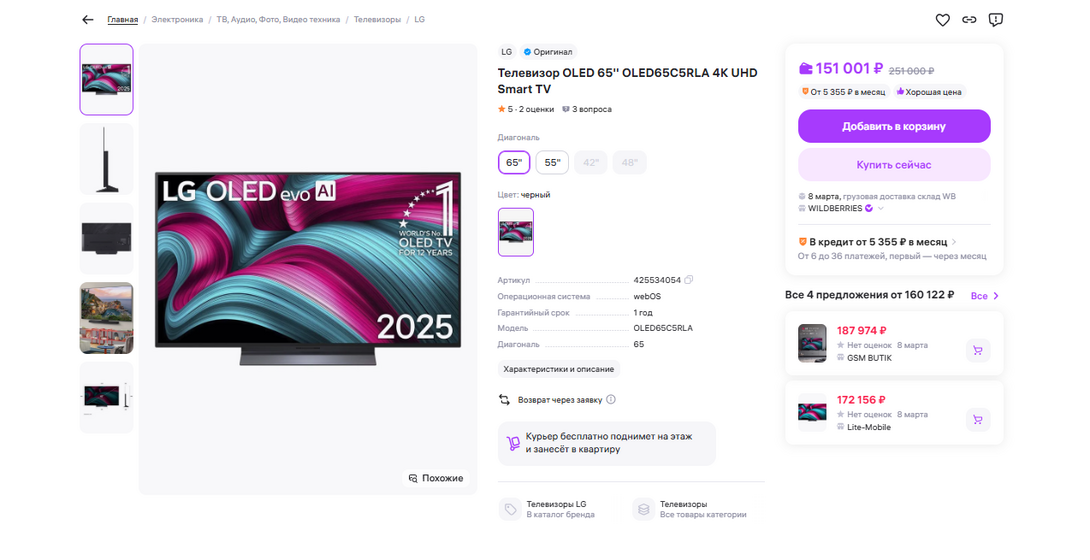Screen dimensions: 1090x560
Task: Add product to favorites with heart icon
Action: [942, 20]
